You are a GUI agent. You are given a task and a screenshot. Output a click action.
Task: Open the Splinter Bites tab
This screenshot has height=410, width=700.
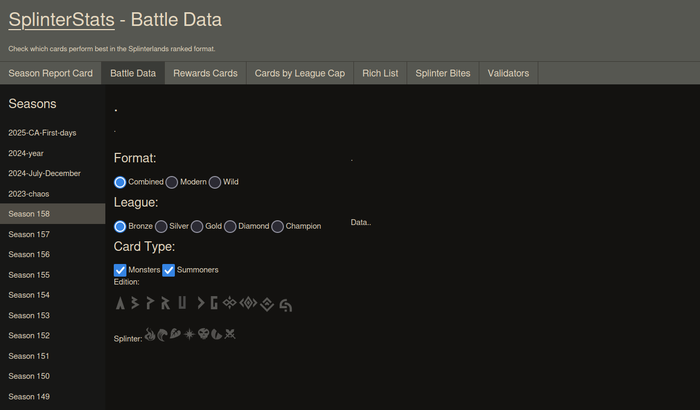443,73
